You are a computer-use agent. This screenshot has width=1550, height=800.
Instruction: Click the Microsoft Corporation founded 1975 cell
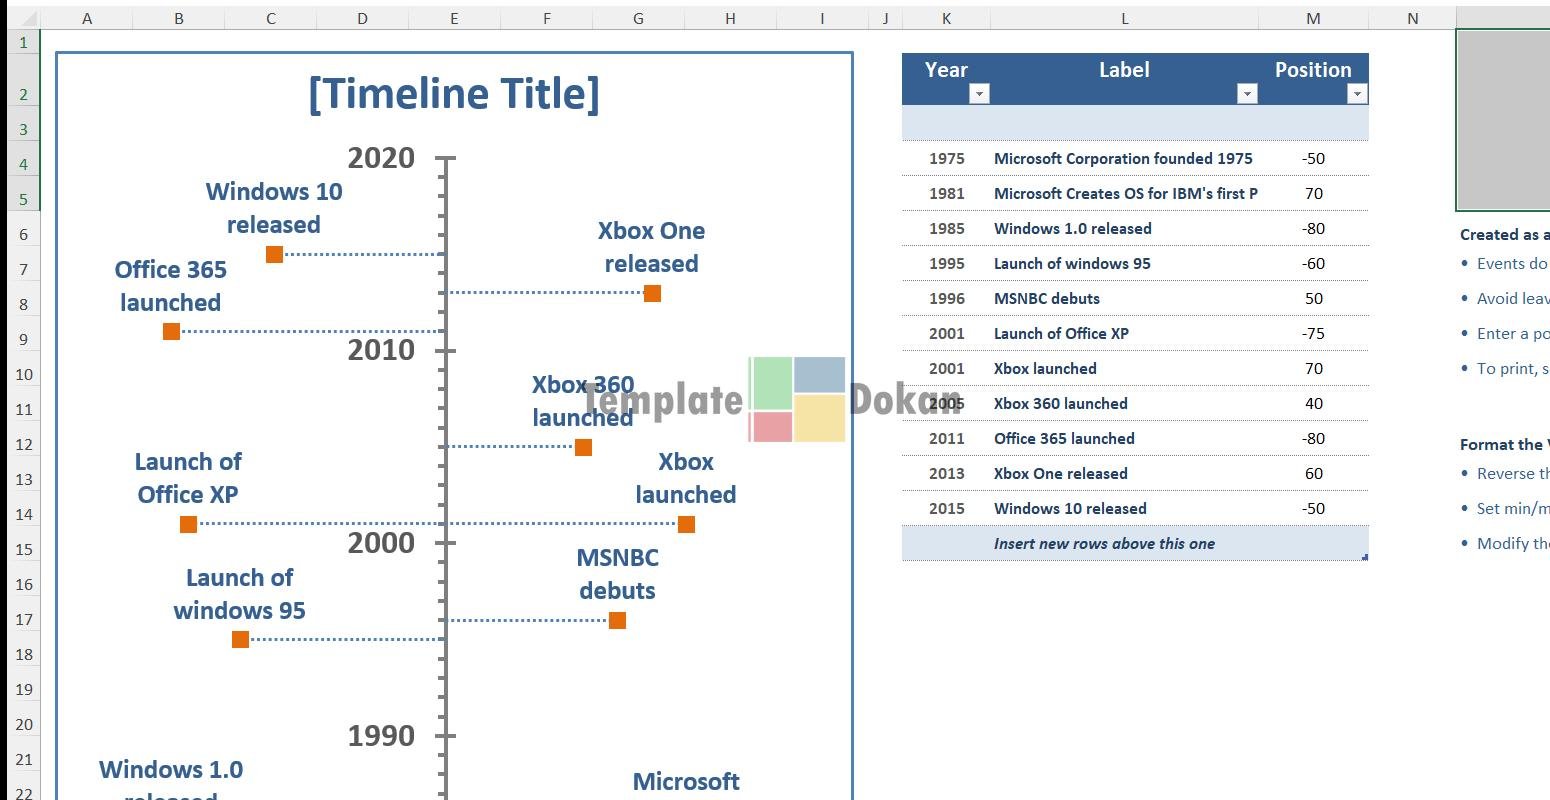click(1122, 158)
